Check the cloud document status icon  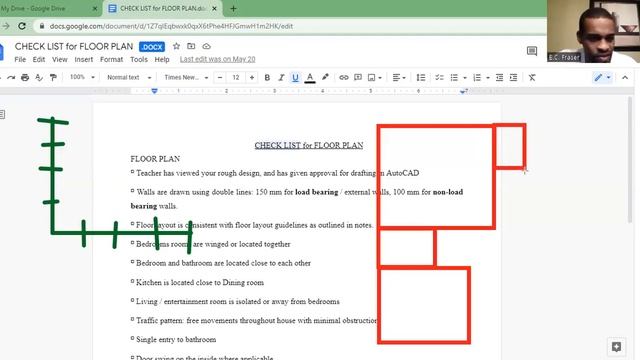pyautogui.click(x=207, y=46)
